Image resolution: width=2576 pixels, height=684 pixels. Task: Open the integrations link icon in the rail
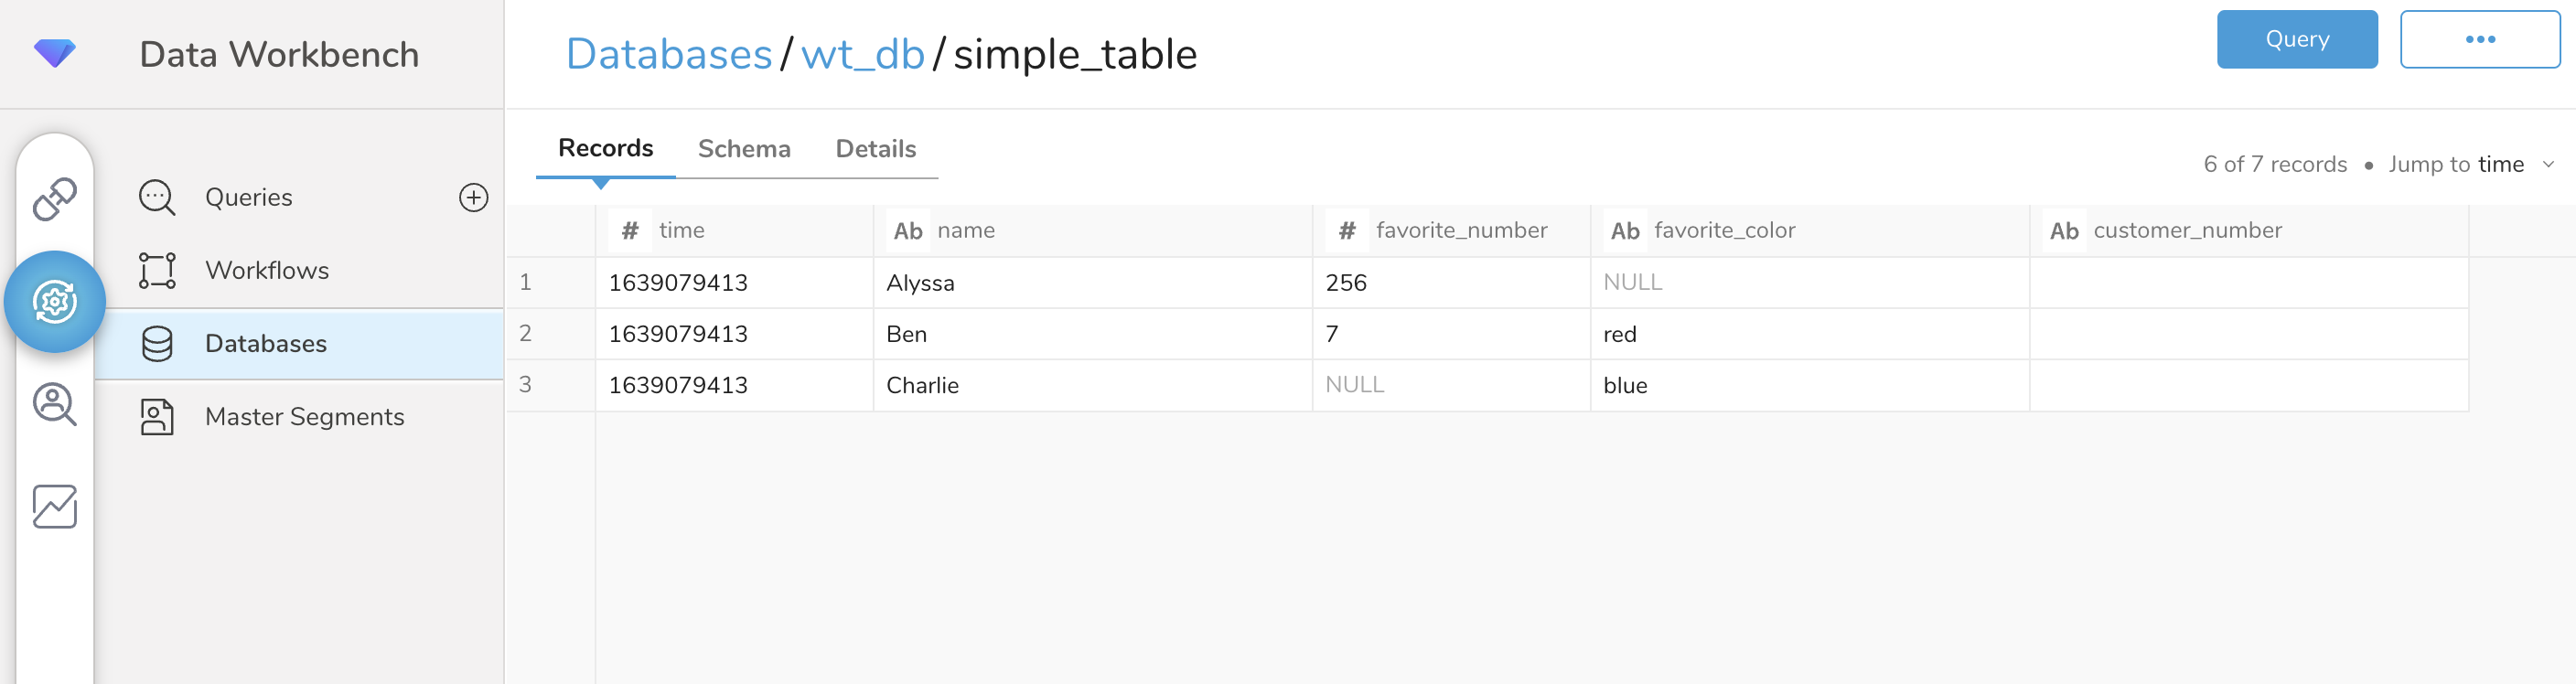tap(55, 199)
